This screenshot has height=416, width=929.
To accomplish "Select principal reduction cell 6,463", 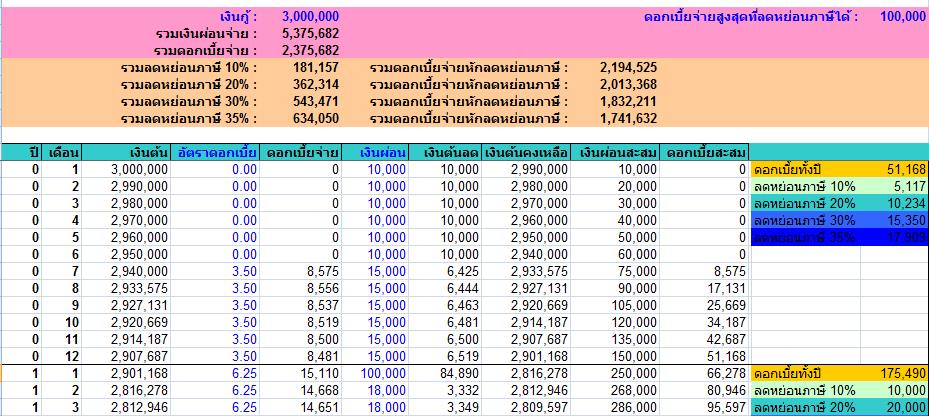I will pos(446,306).
